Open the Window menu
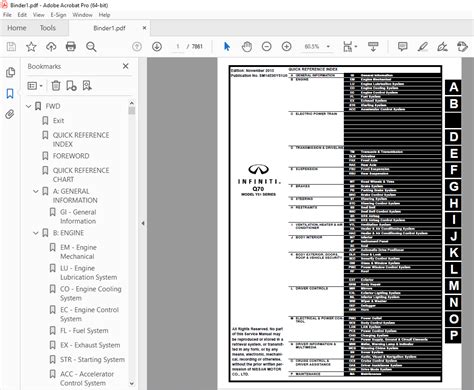Image resolution: width=474 pixels, height=390 pixels. tap(82, 15)
